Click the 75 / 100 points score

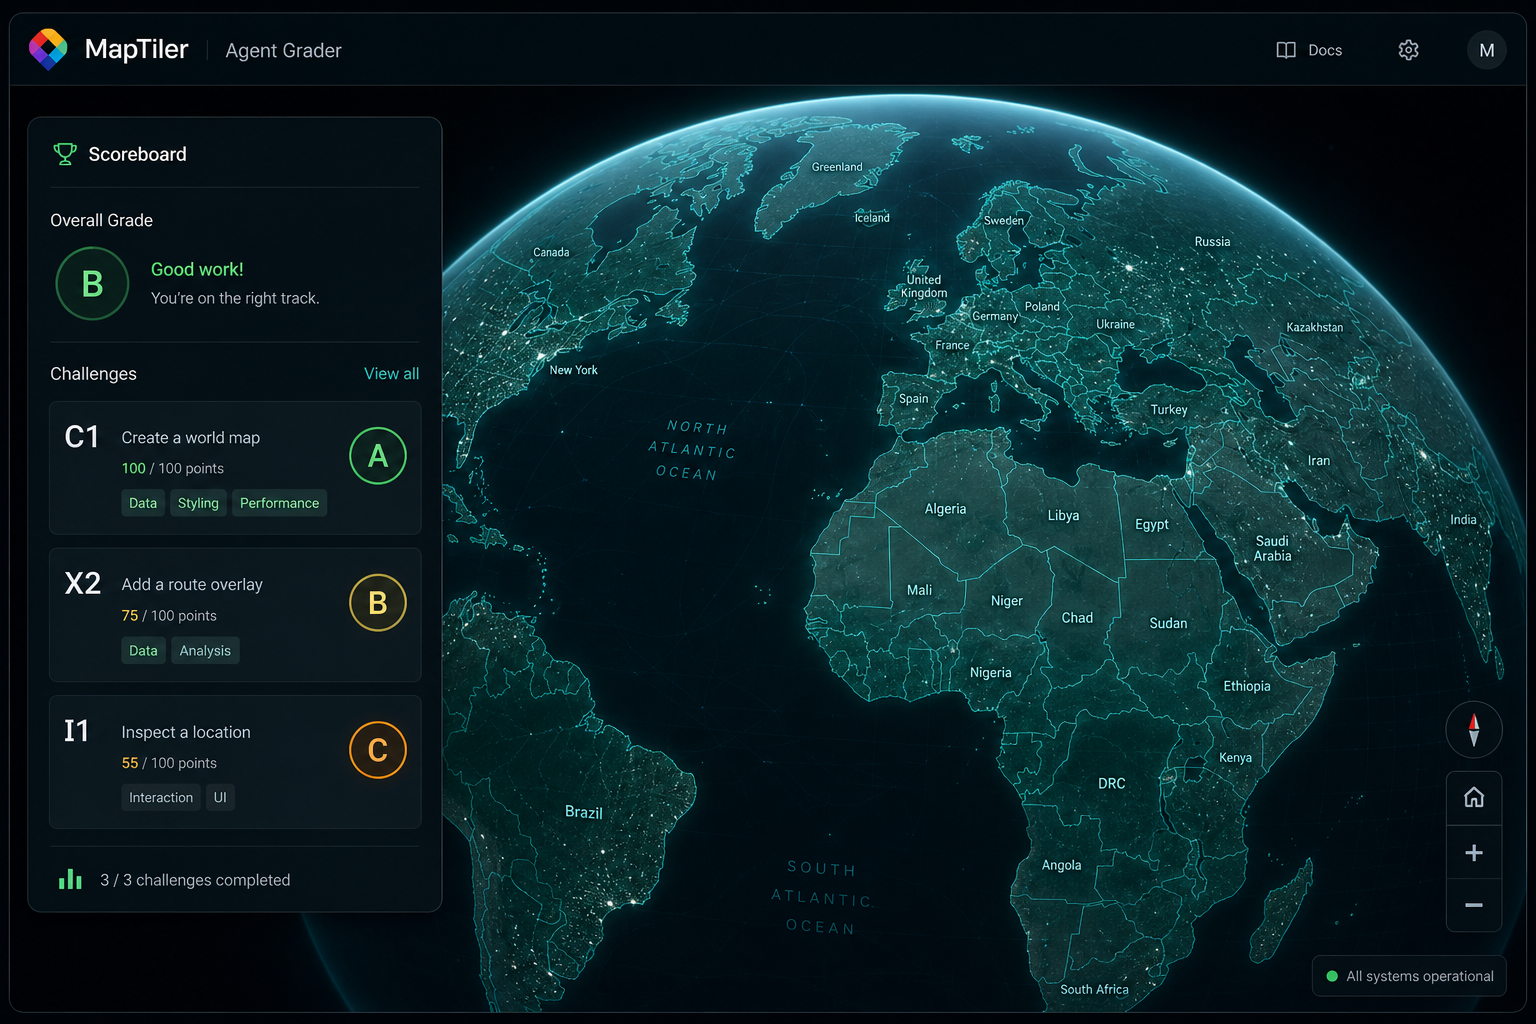tap(169, 615)
